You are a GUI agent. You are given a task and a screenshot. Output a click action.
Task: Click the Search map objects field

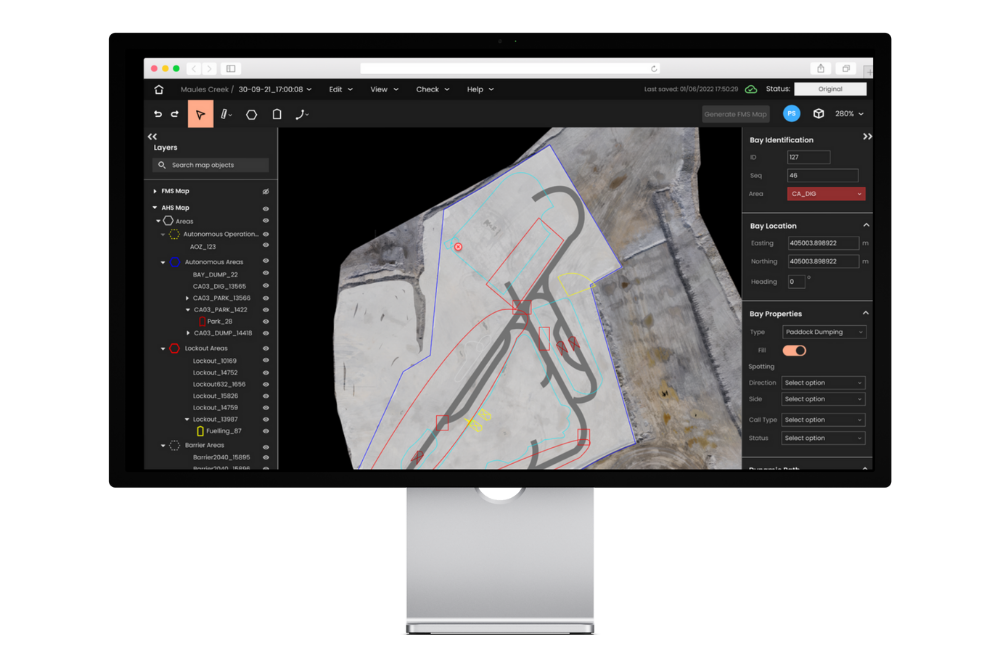point(212,165)
